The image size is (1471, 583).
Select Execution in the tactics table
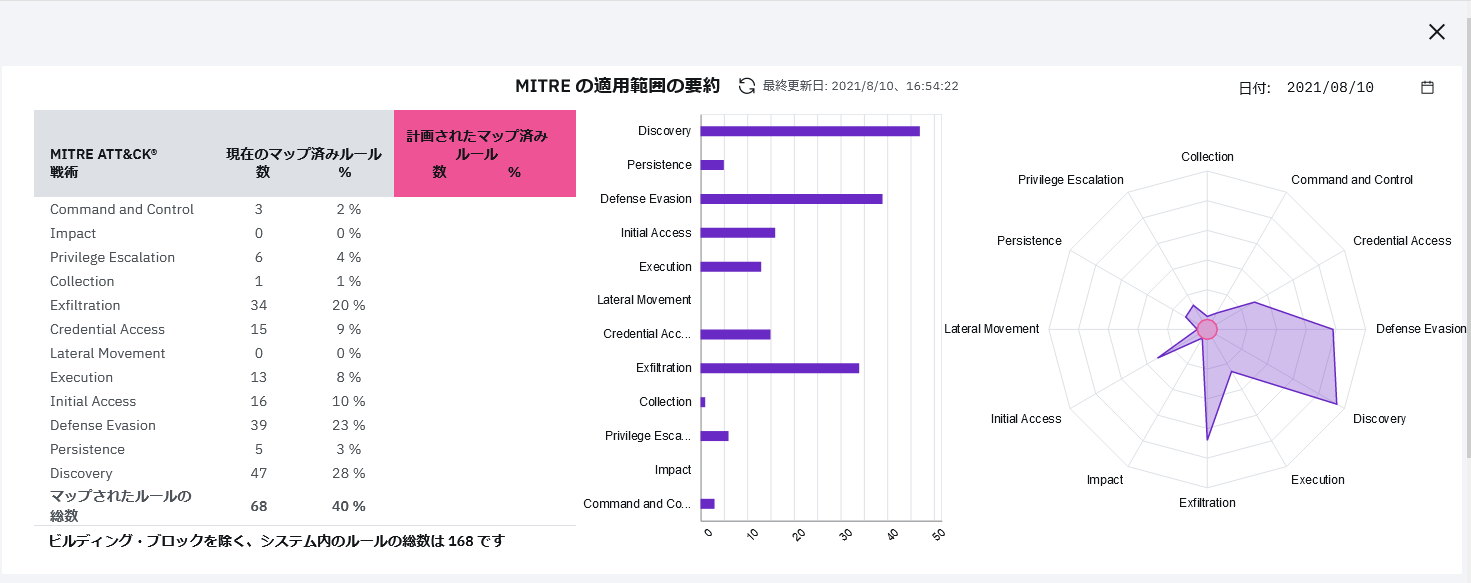[x=81, y=377]
